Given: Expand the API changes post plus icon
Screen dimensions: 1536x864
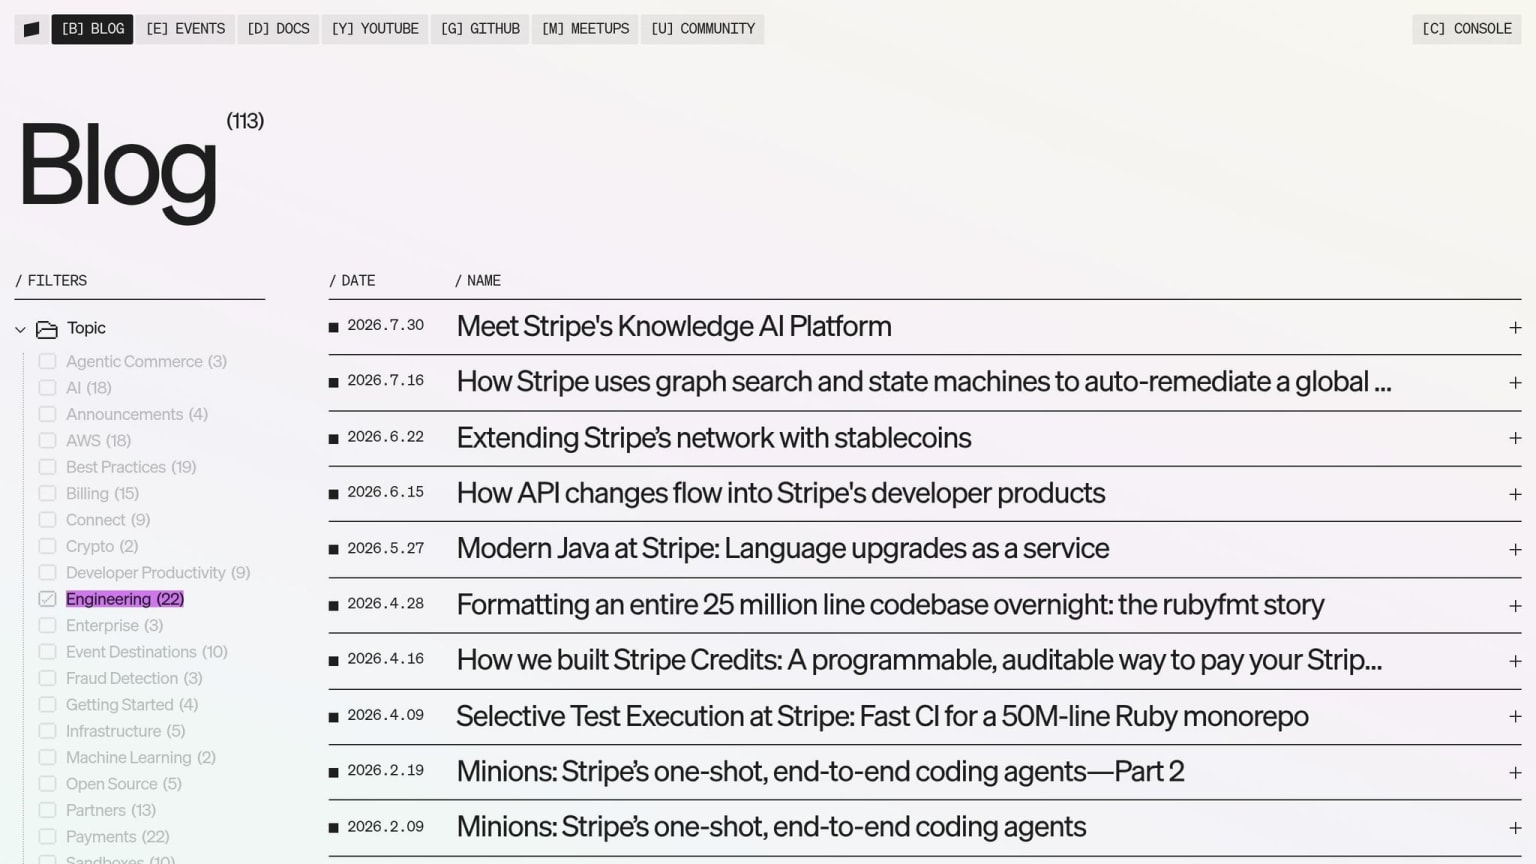Looking at the screenshot, I should pyautogui.click(x=1515, y=494).
